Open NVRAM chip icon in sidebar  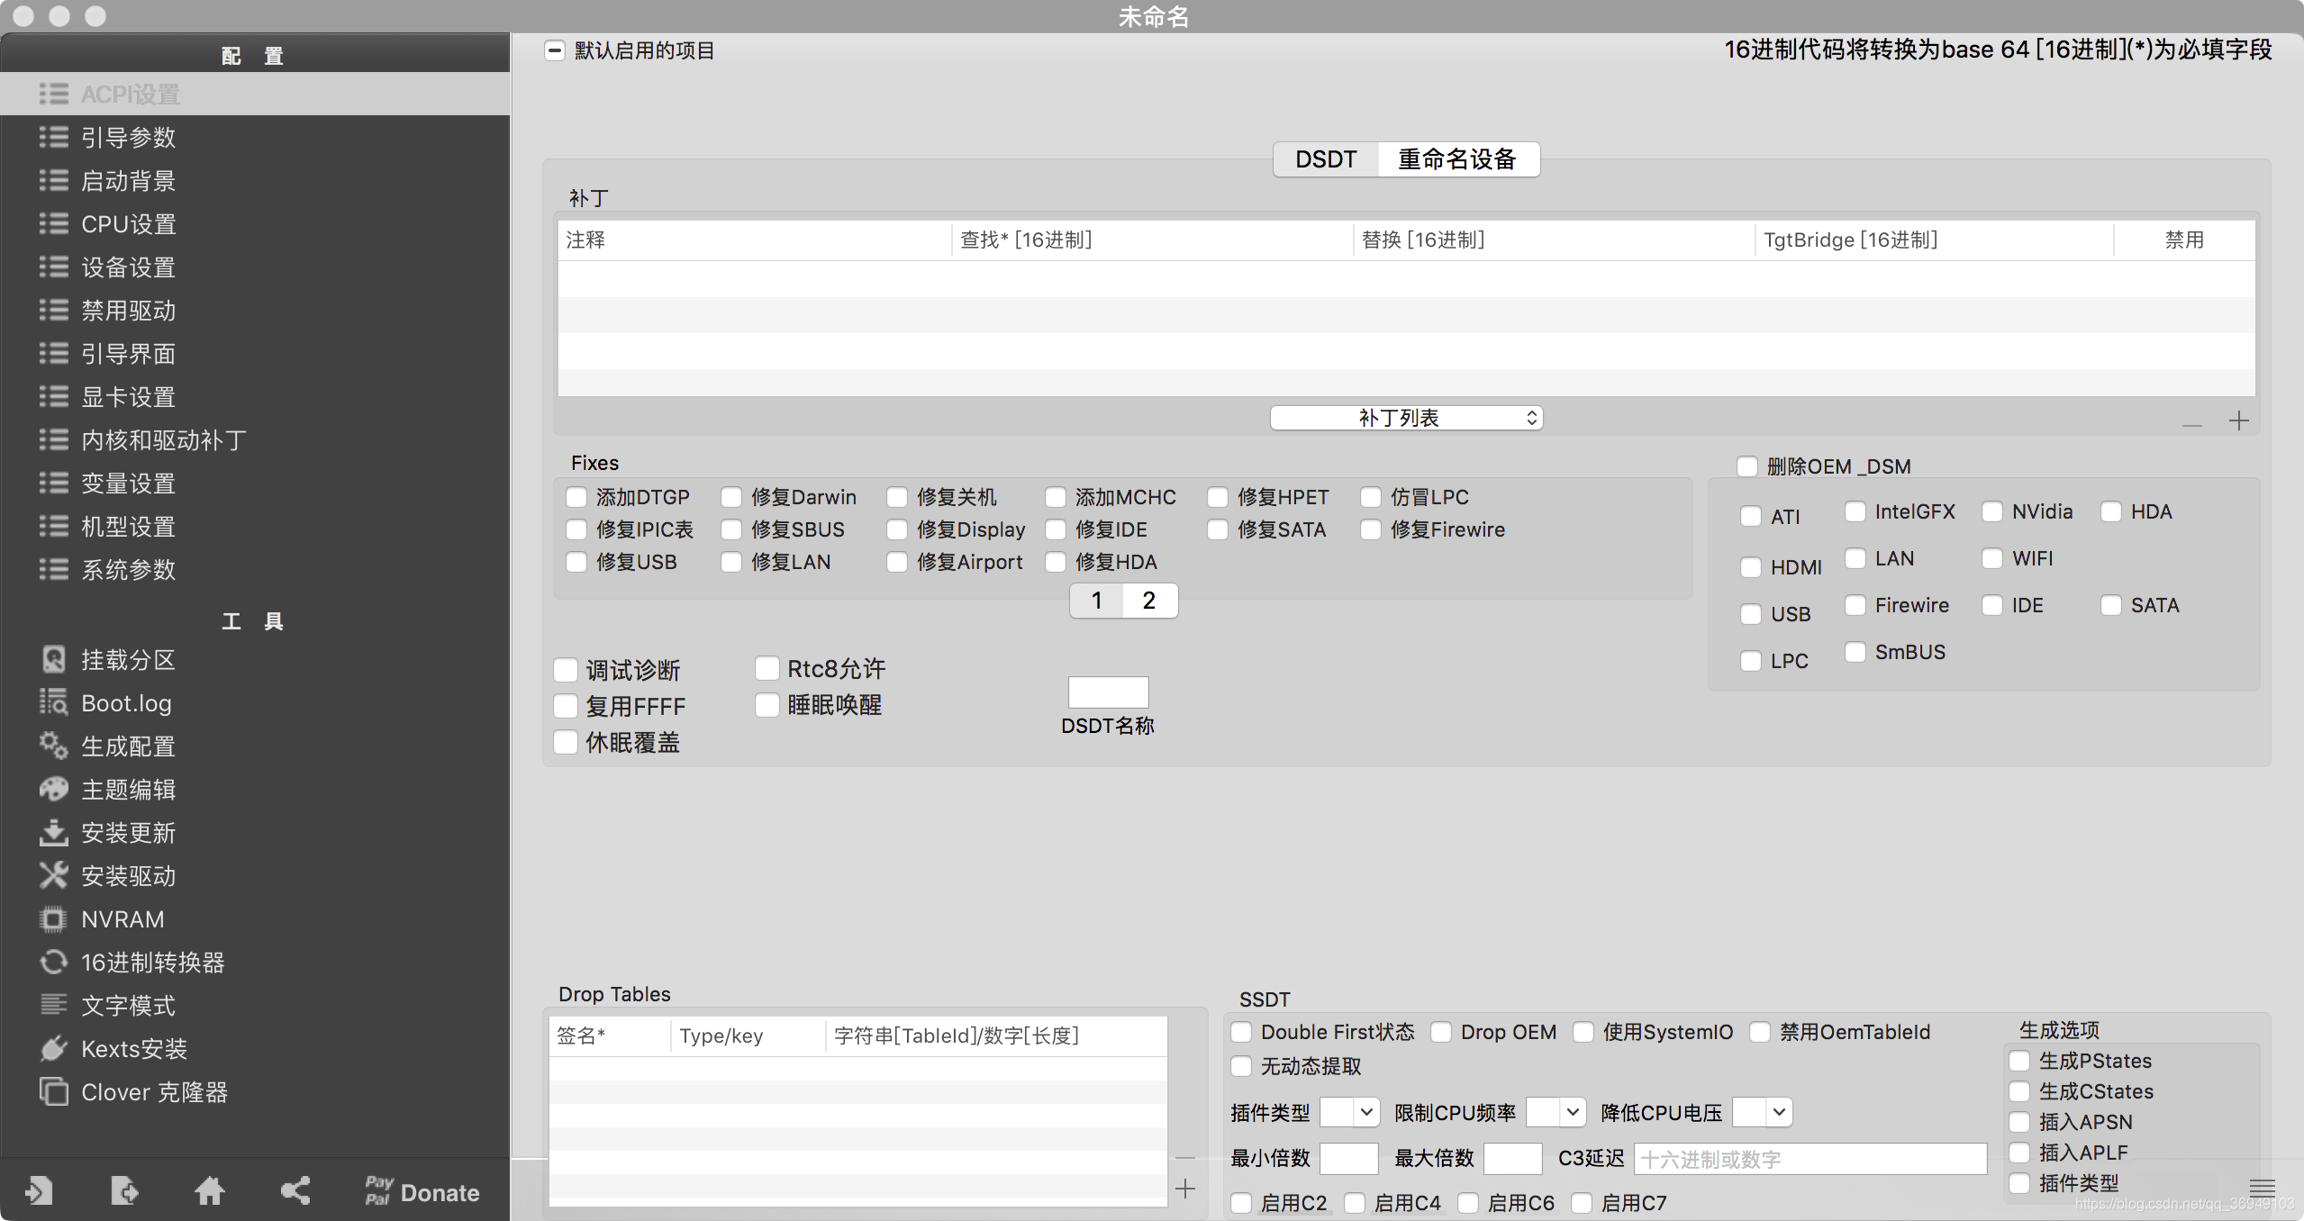point(53,919)
